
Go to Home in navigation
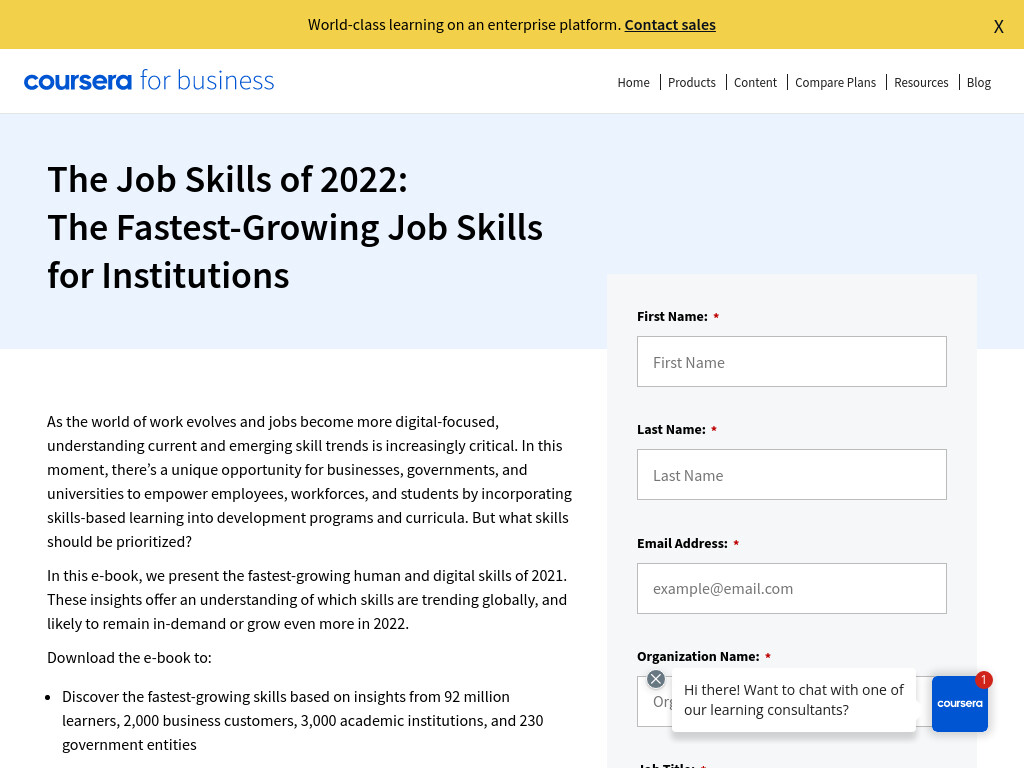click(x=633, y=82)
